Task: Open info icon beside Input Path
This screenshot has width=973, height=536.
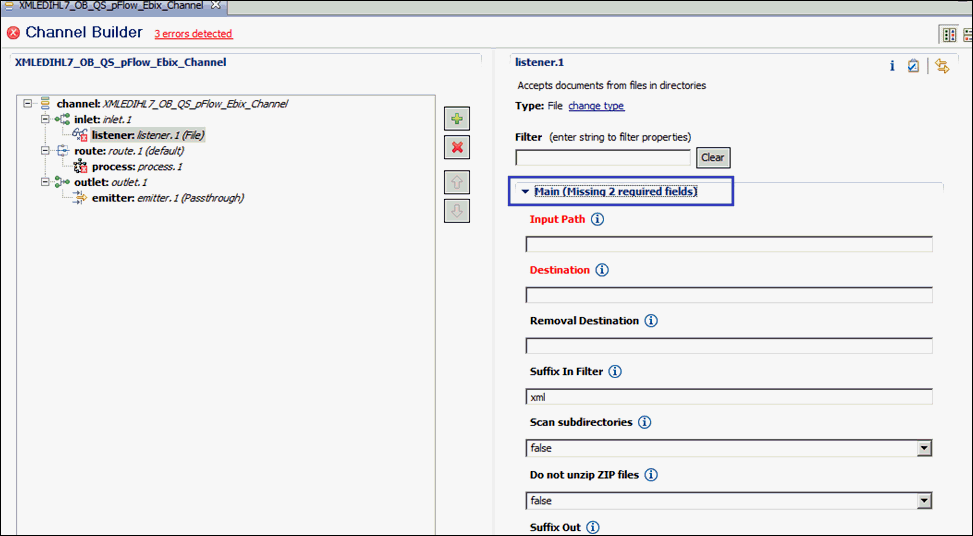Action: click(x=597, y=219)
